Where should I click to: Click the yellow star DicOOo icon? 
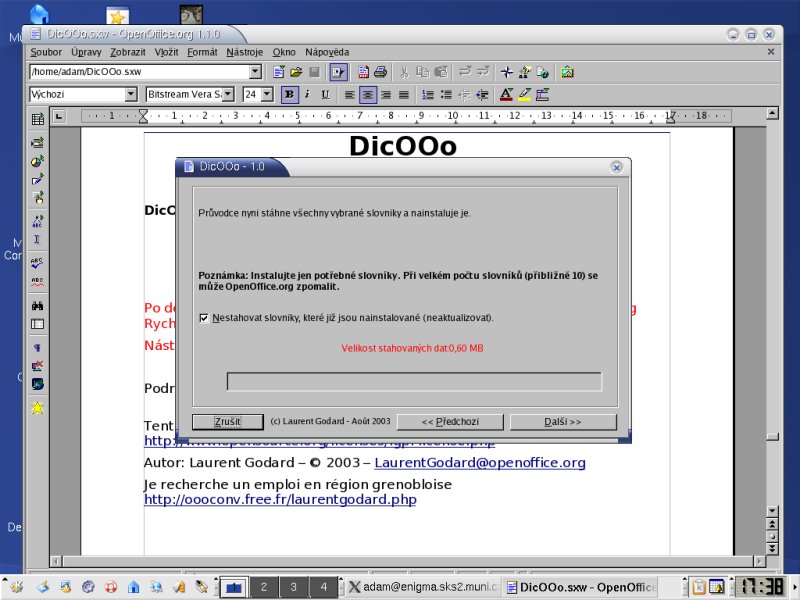tap(37, 408)
